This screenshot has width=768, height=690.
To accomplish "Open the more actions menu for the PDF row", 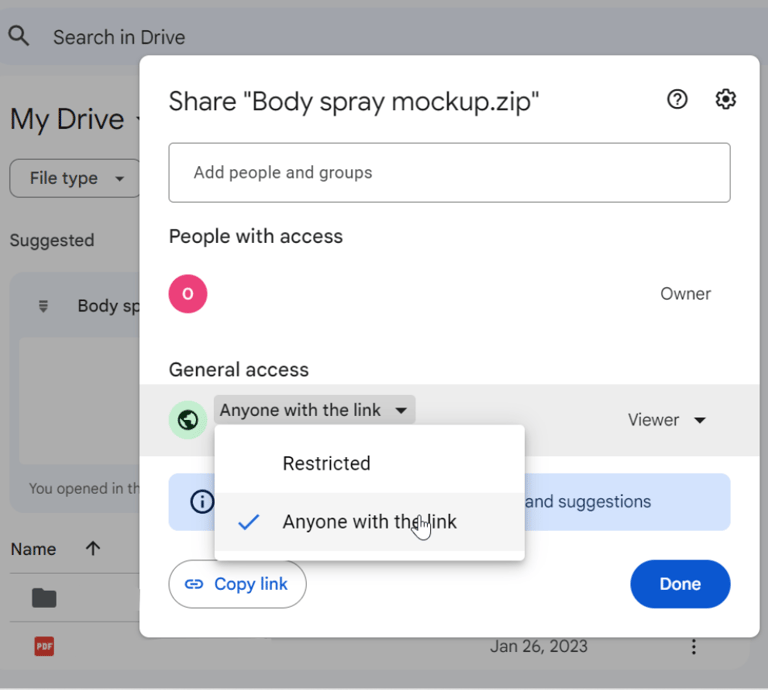I will 694,646.
